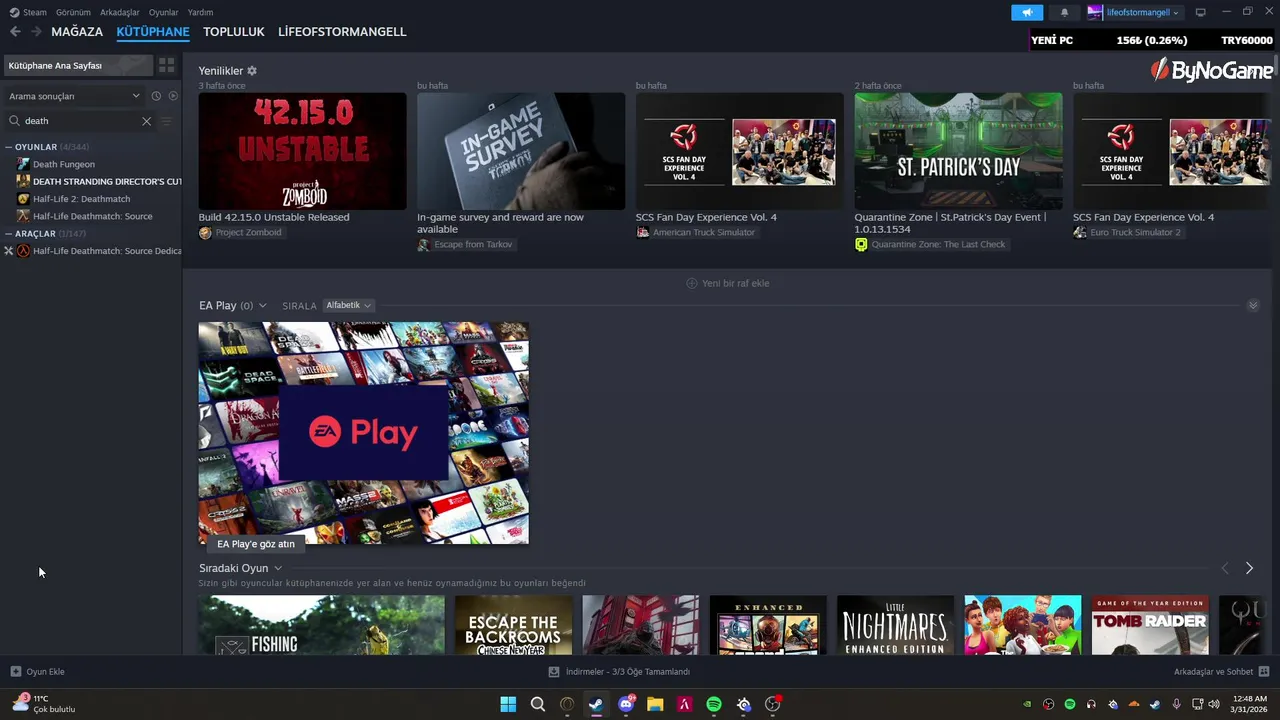The image size is (1280, 720).
Task: Click the library search field
Action: click(82, 121)
